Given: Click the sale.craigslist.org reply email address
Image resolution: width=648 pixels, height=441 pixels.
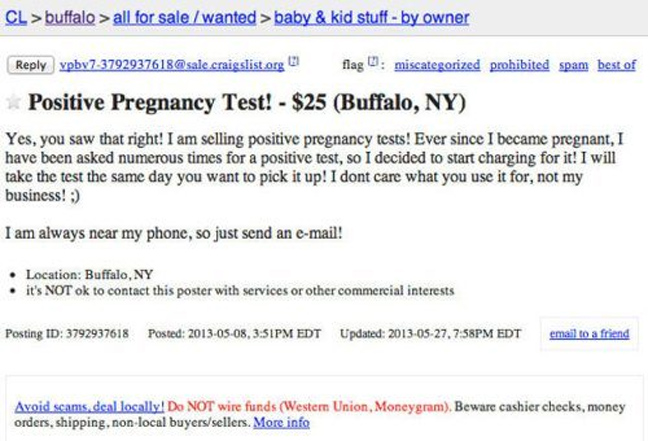Looking at the screenshot, I should pos(172,65).
